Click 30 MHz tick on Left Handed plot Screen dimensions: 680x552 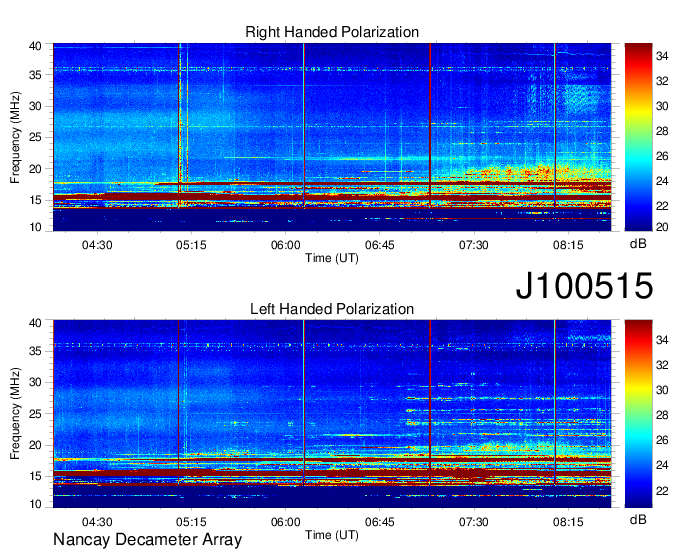pyautogui.click(x=35, y=383)
